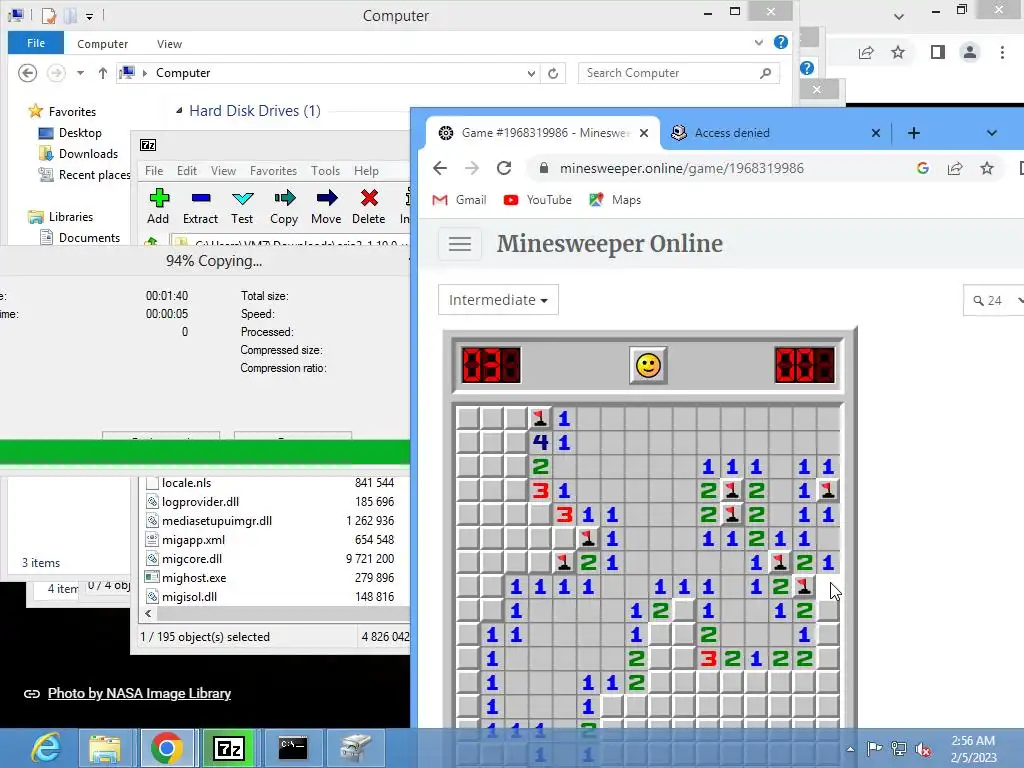Image resolution: width=1024 pixels, height=768 pixels.
Task: Open 7-Zip Favorites menu
Action: (x=273, y=170)
